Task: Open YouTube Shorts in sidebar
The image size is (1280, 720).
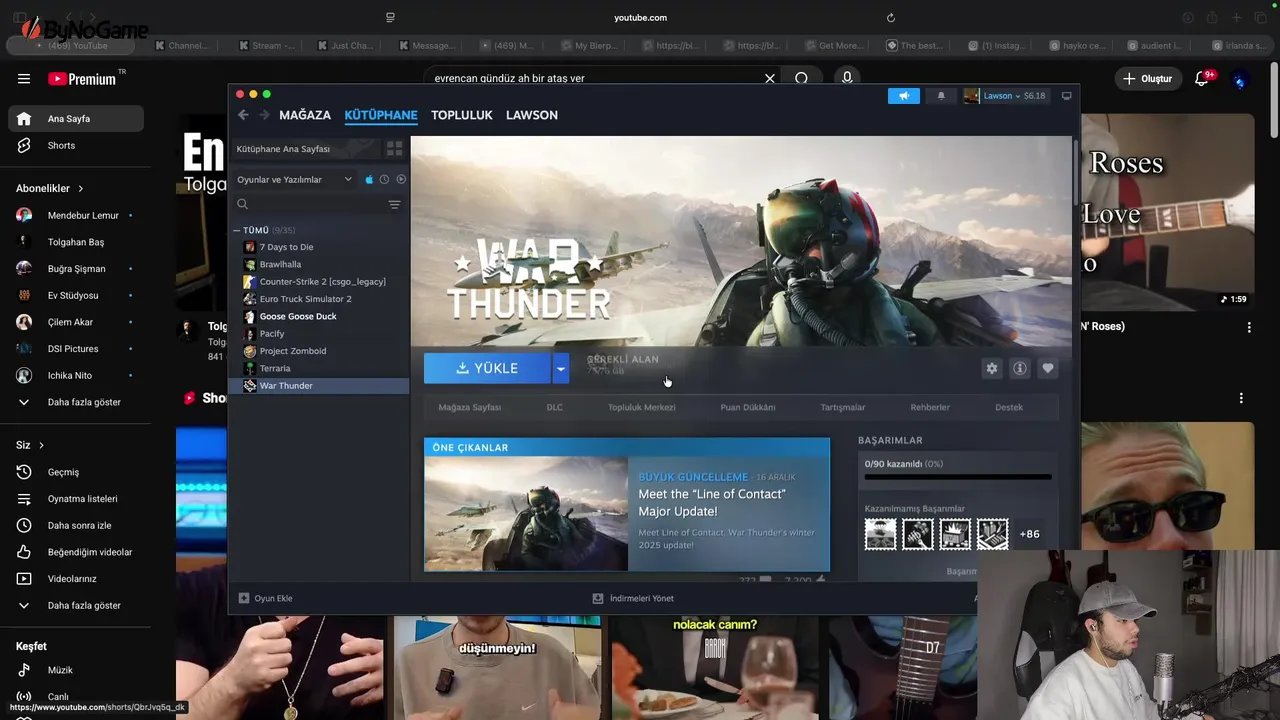Action: click(x=76, y=145)
